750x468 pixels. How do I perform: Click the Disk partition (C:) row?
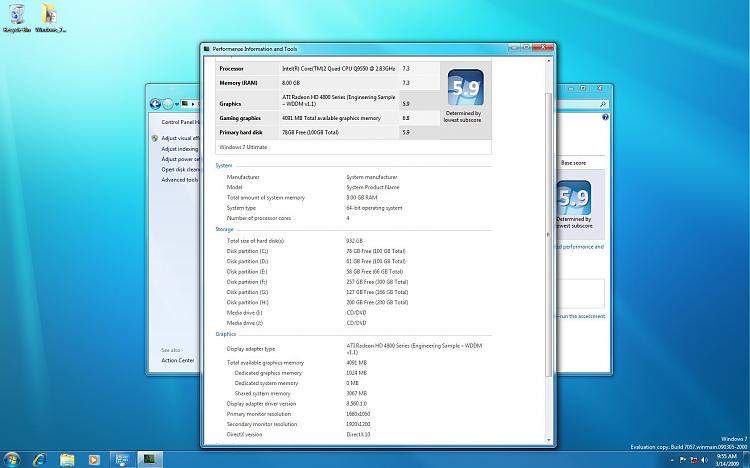[317, 251]
